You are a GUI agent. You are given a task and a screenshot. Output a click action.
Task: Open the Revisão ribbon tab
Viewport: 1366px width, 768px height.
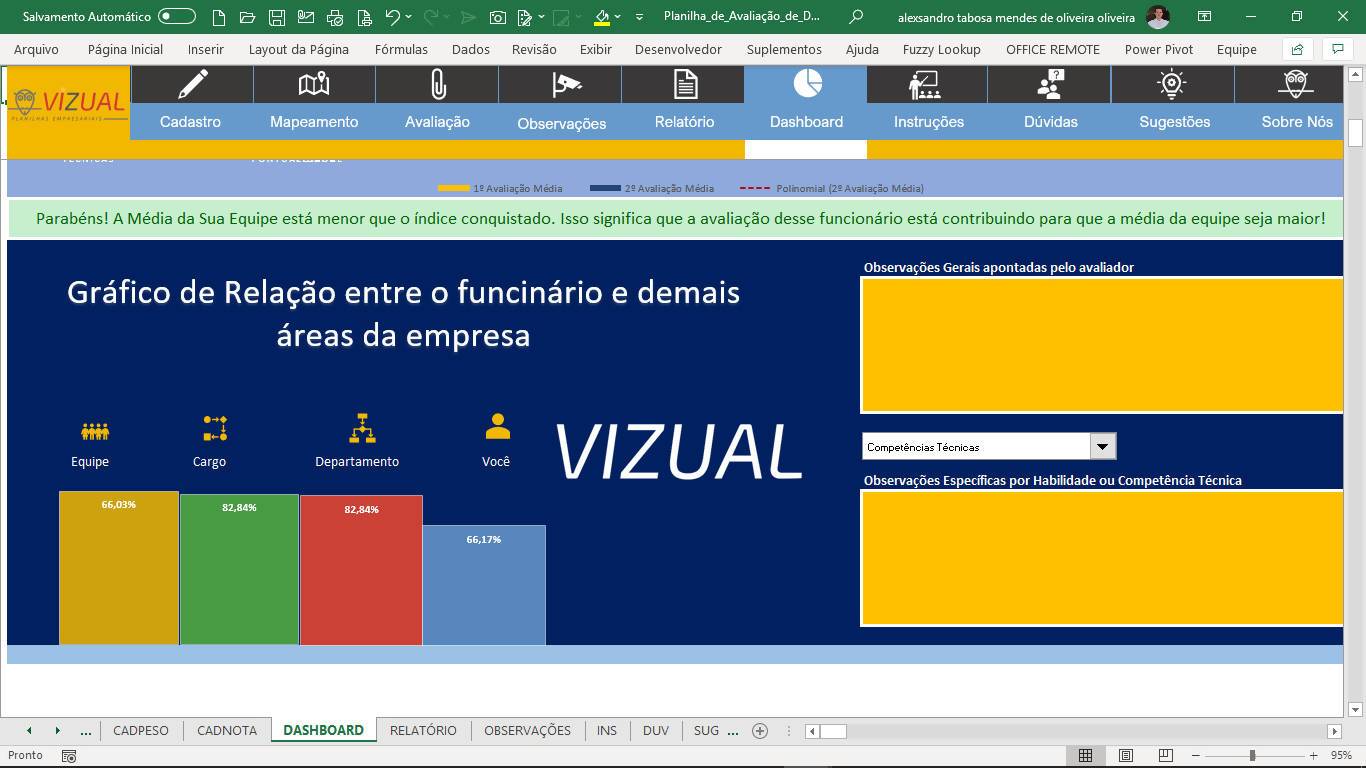534,49
